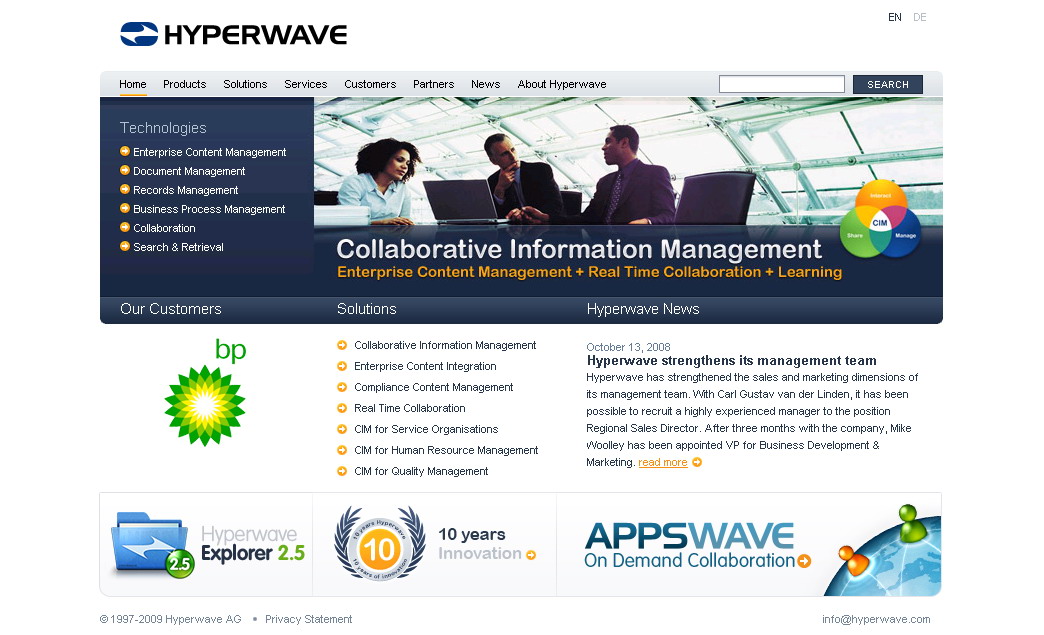
Task: Go to the Customers page
Action: click(370, 84)
